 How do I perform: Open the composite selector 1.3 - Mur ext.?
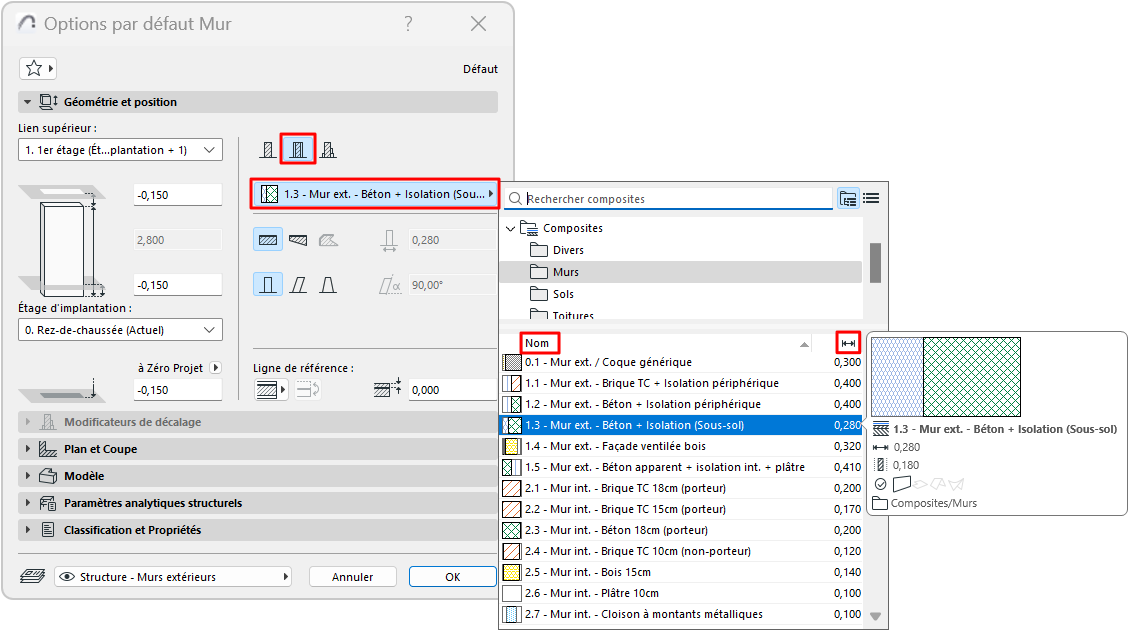pos(375,194)
